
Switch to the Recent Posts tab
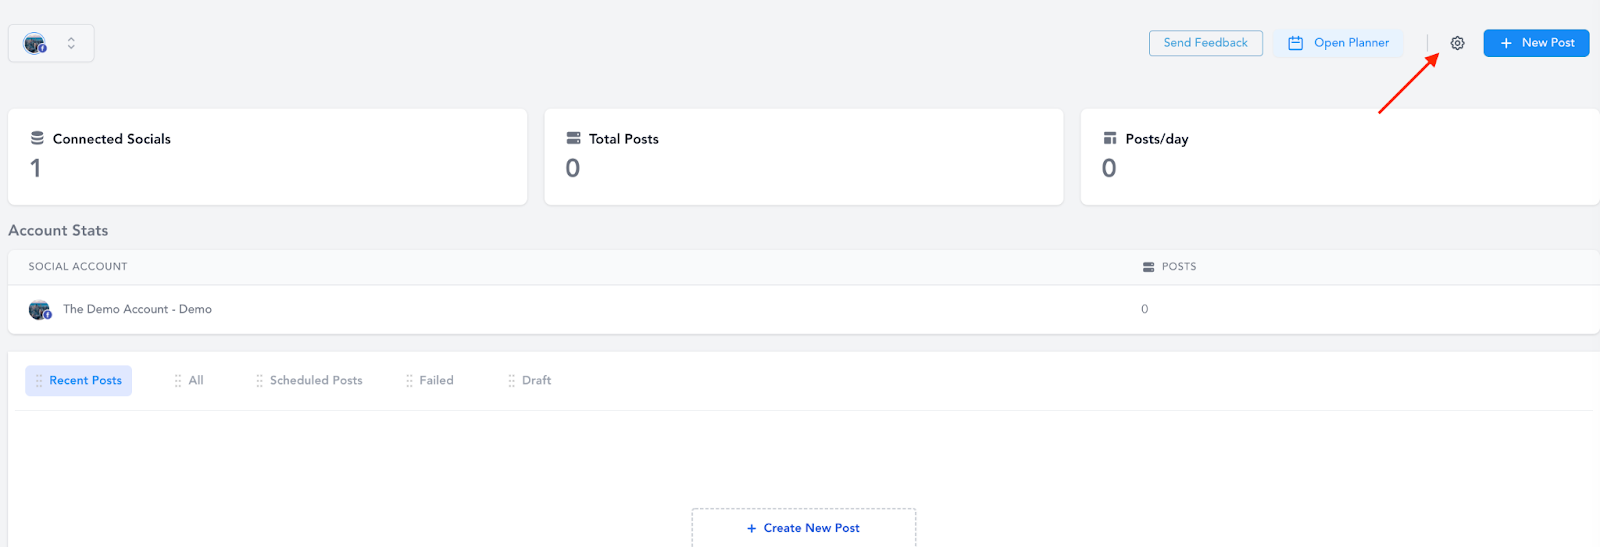pyautogui.click(x=79, y=381)
